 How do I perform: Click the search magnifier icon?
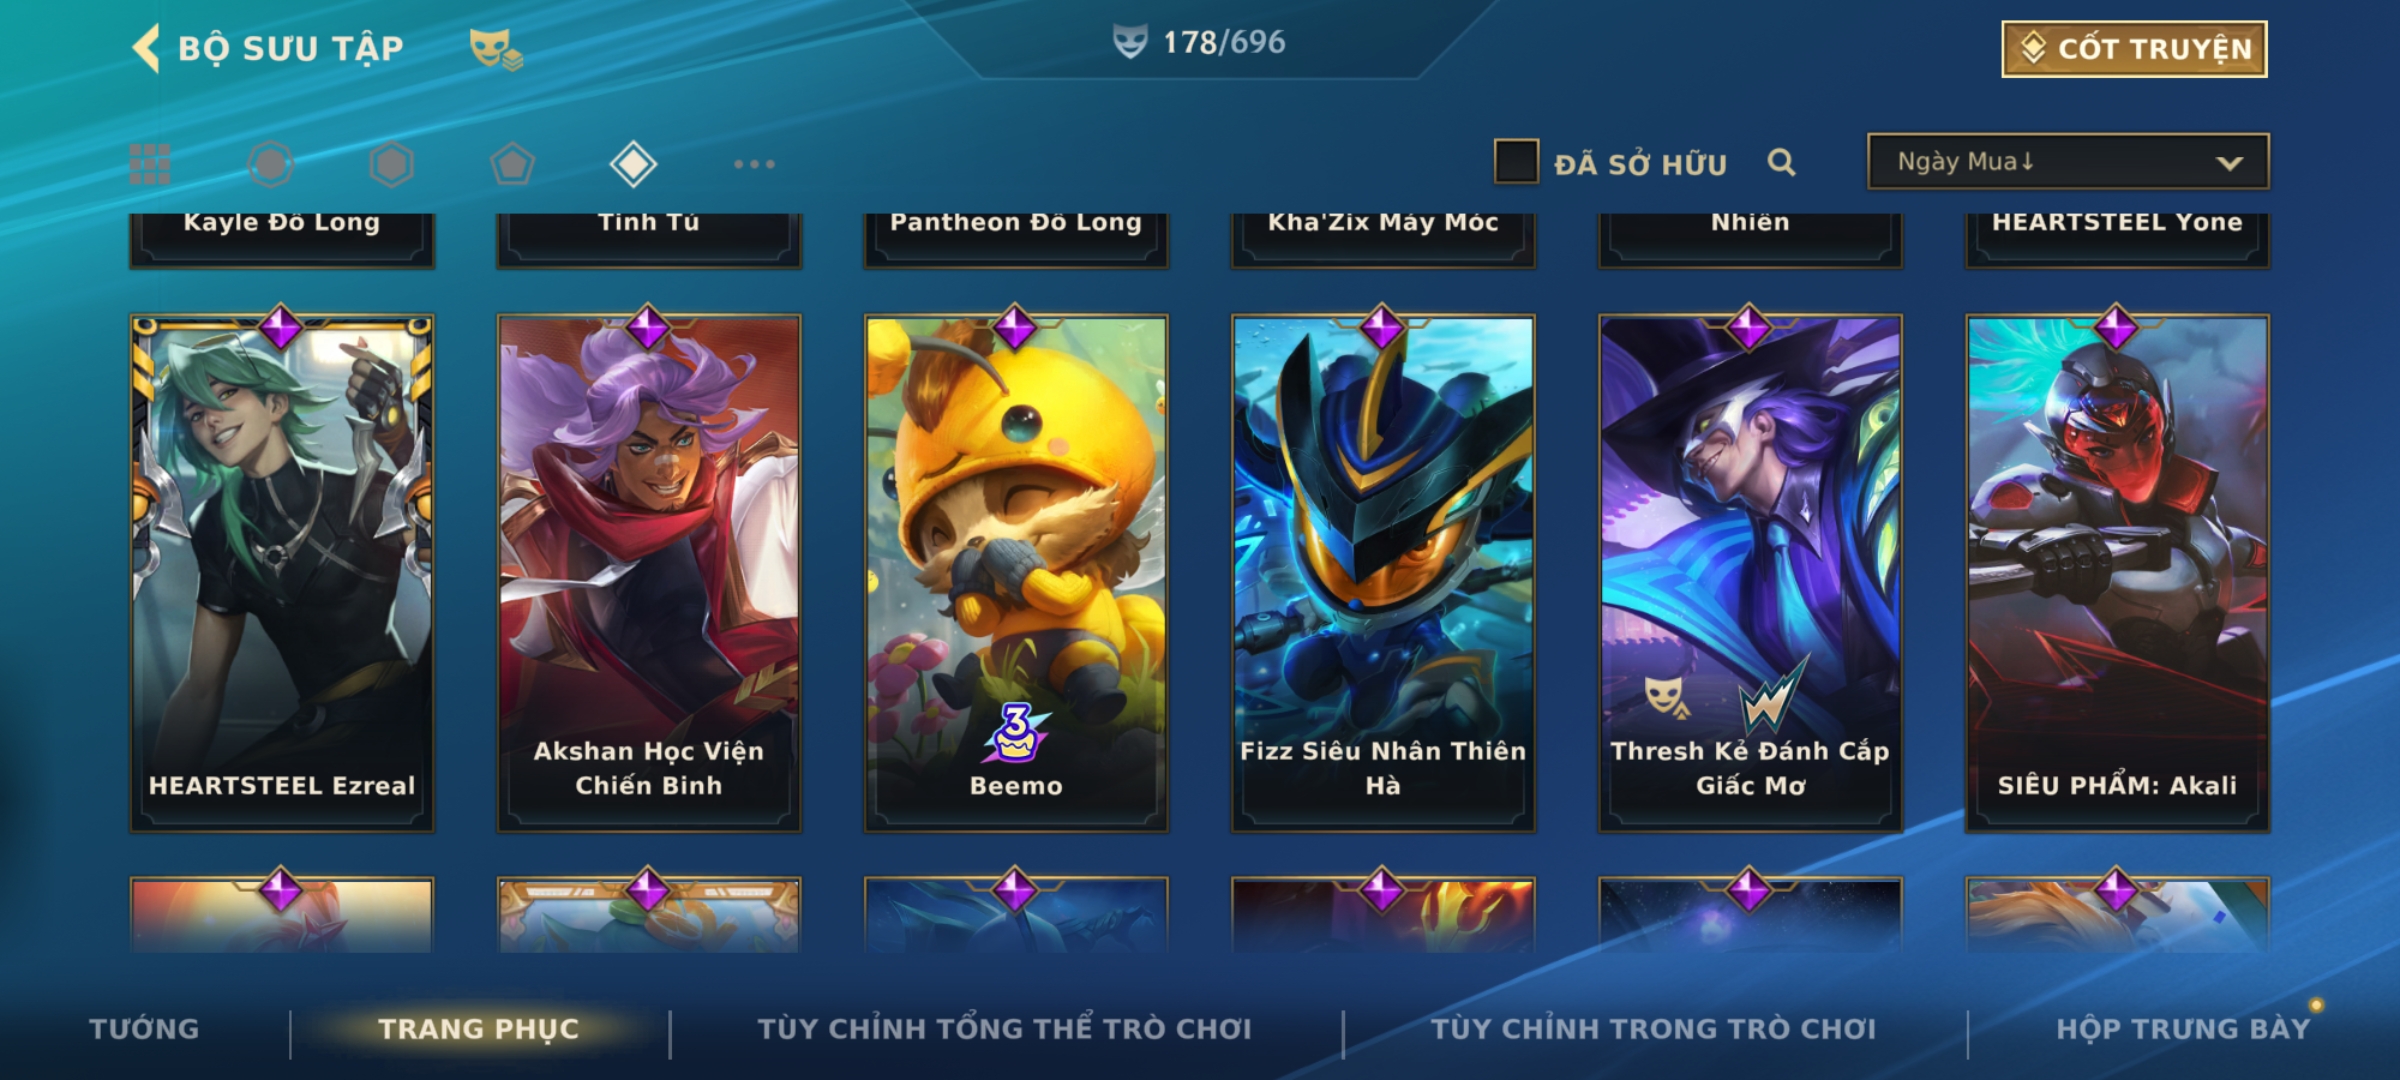(x=1781, y=162)
